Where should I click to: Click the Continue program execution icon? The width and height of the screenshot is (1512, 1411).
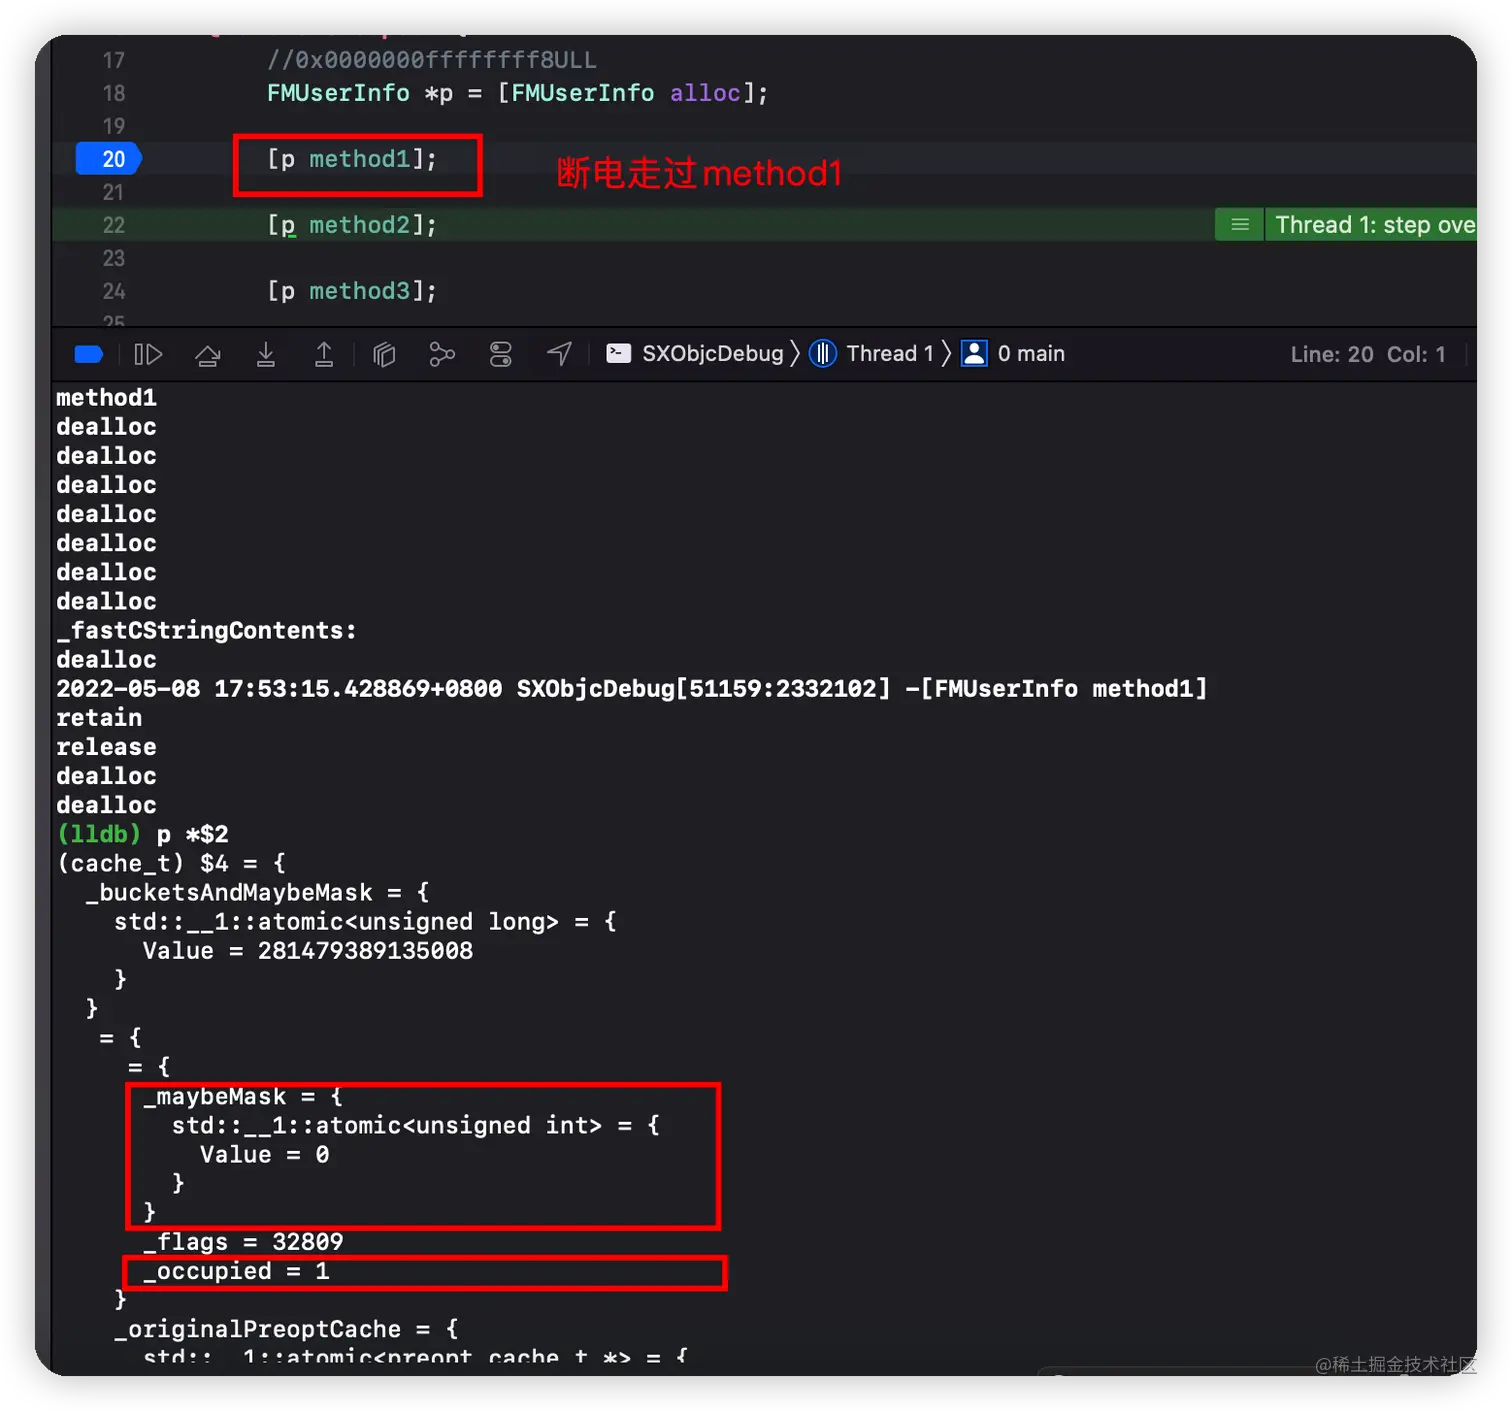148,354
